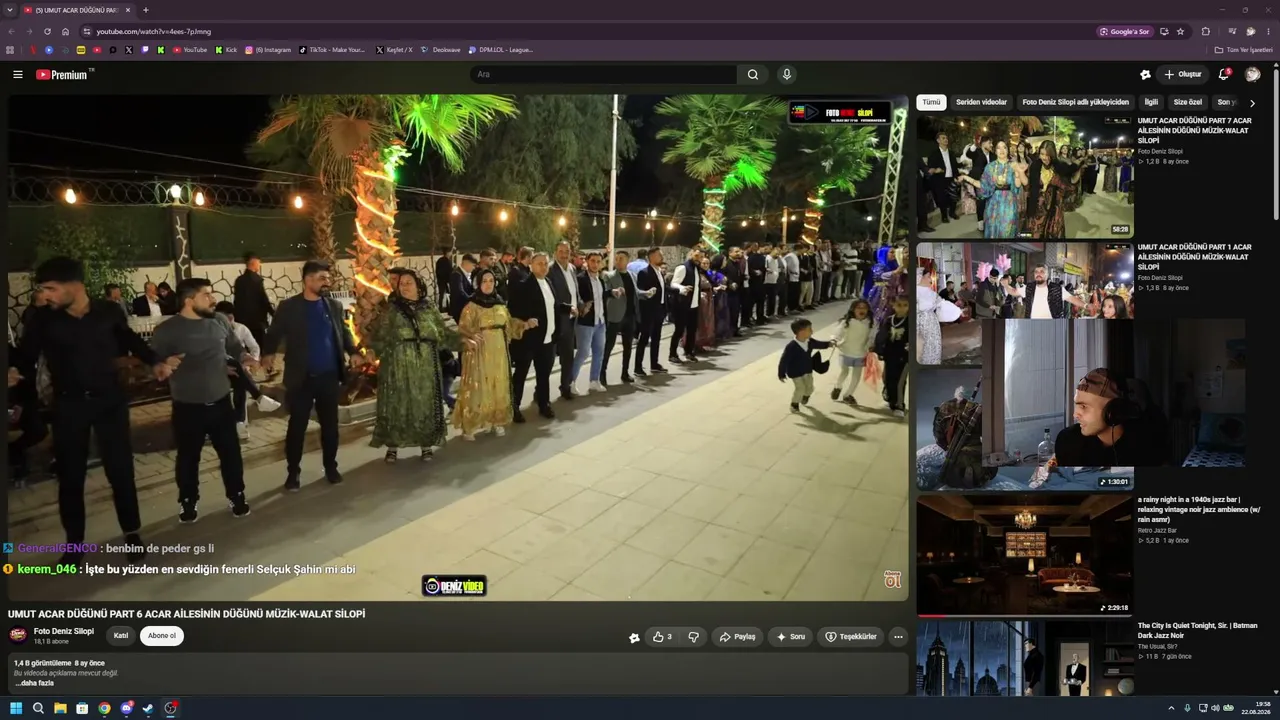Click the video title below the player

[x=187, y=614]
